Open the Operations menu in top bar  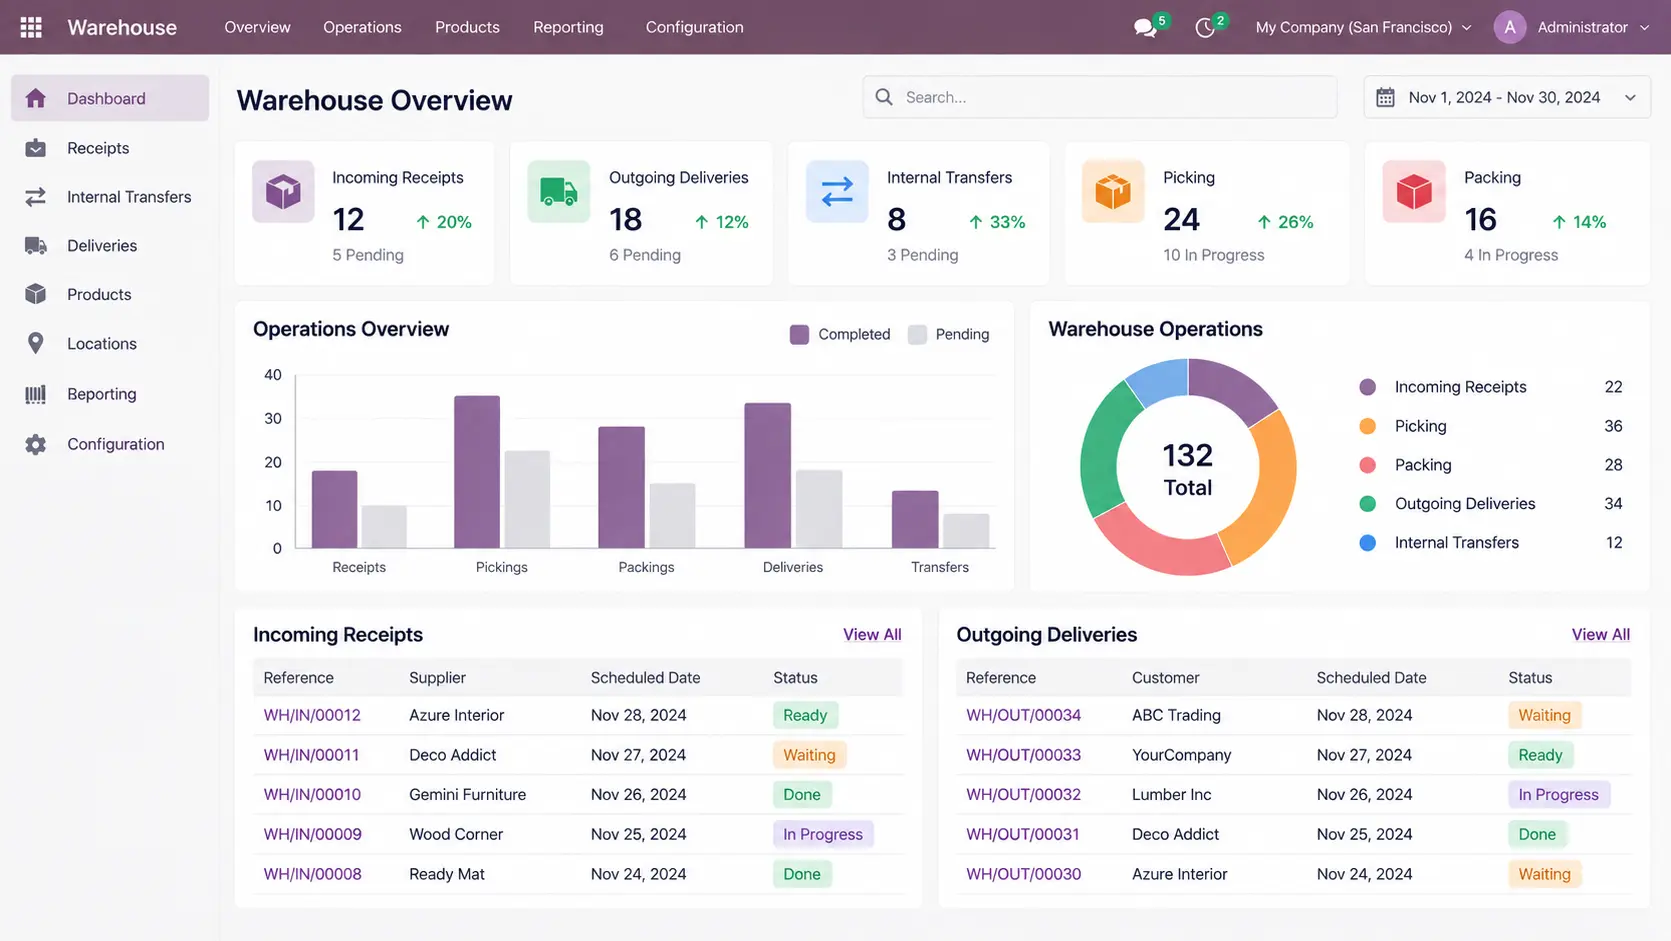362,27
